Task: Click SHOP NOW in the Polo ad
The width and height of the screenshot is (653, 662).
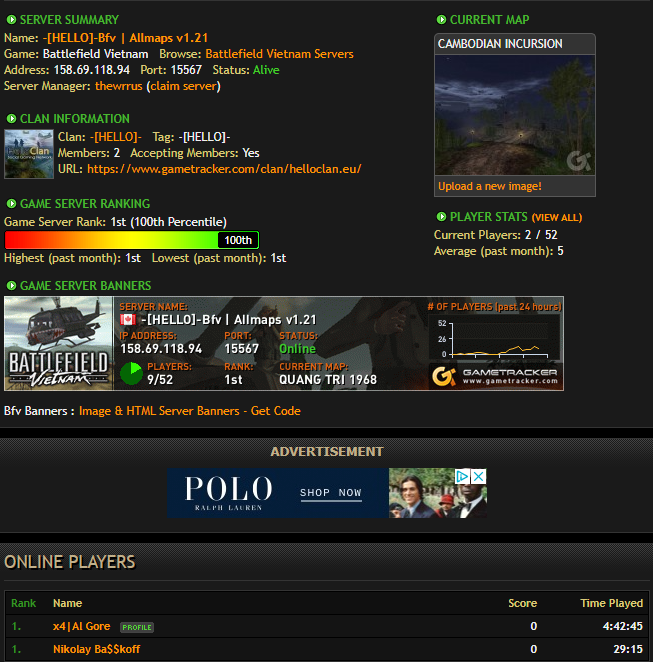Action: pyautogui.click(x=331, y=493)
